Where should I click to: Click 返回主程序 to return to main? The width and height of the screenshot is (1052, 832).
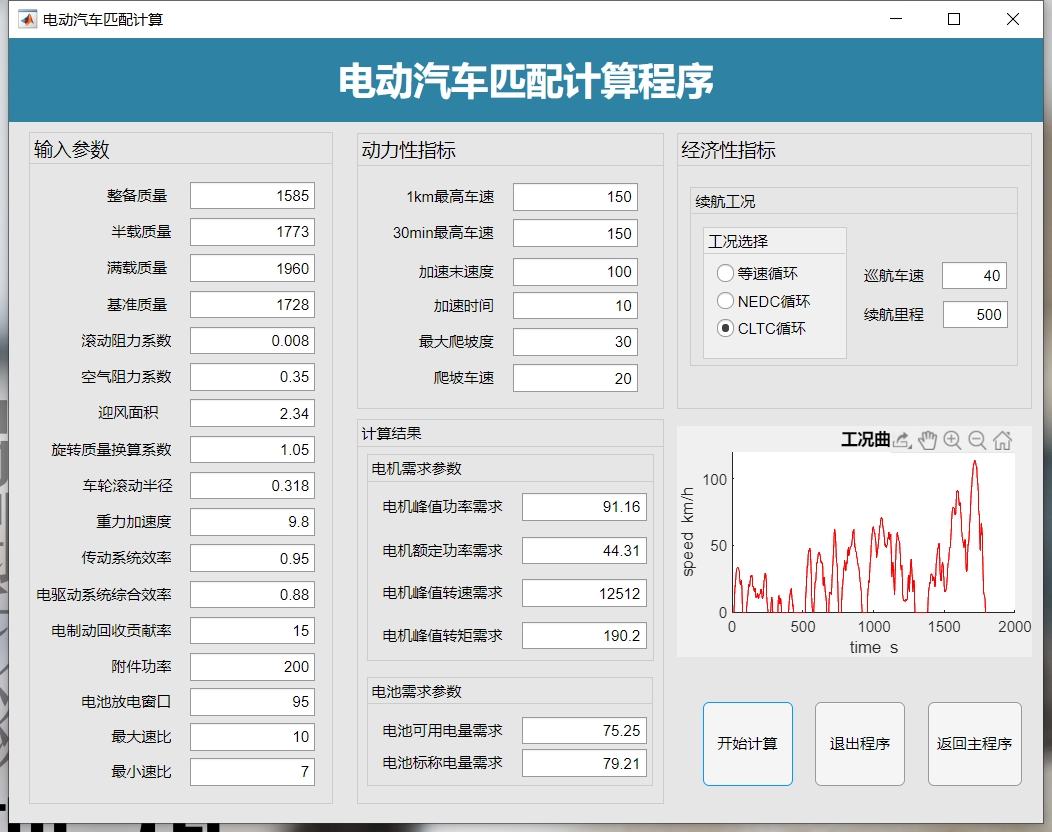click(974, 743)
